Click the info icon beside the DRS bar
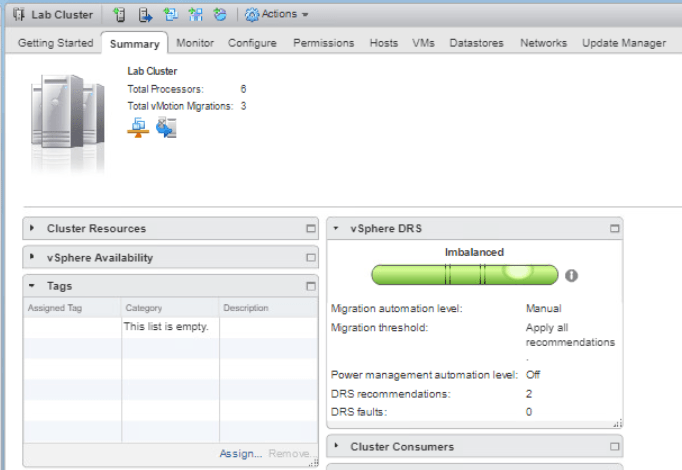The height and width of the screenshot is (470, 682). coord(572,275)
